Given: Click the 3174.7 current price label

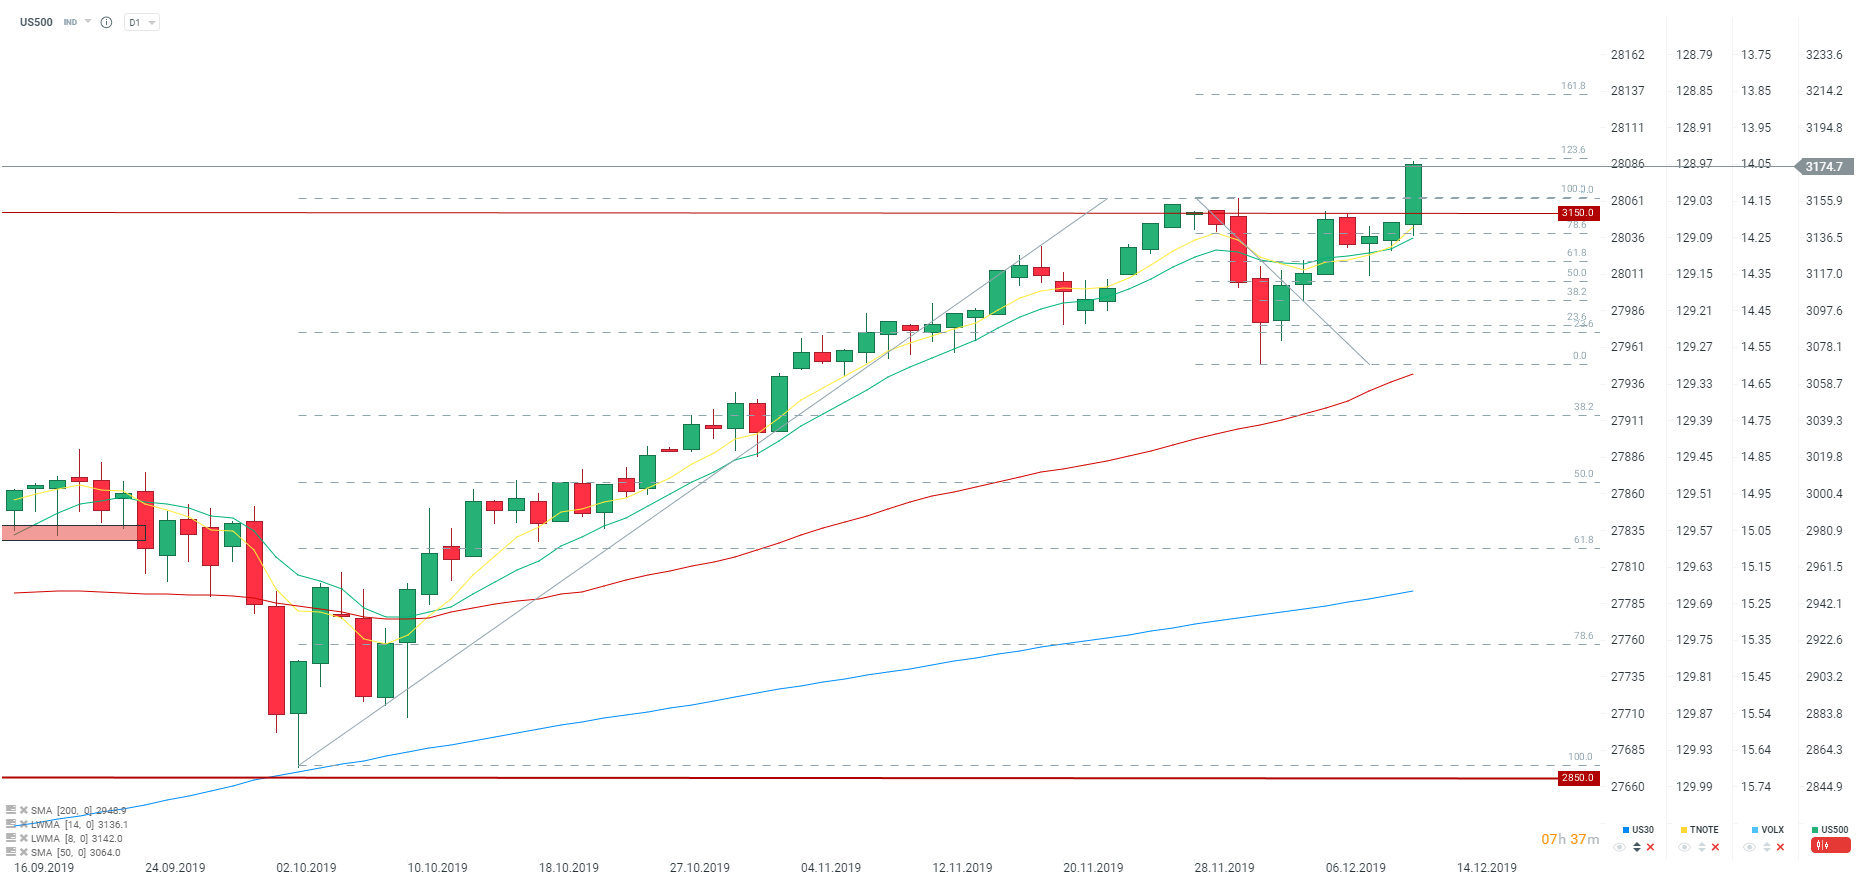Looking at the screenshot, I should [x=1824, y=167].
